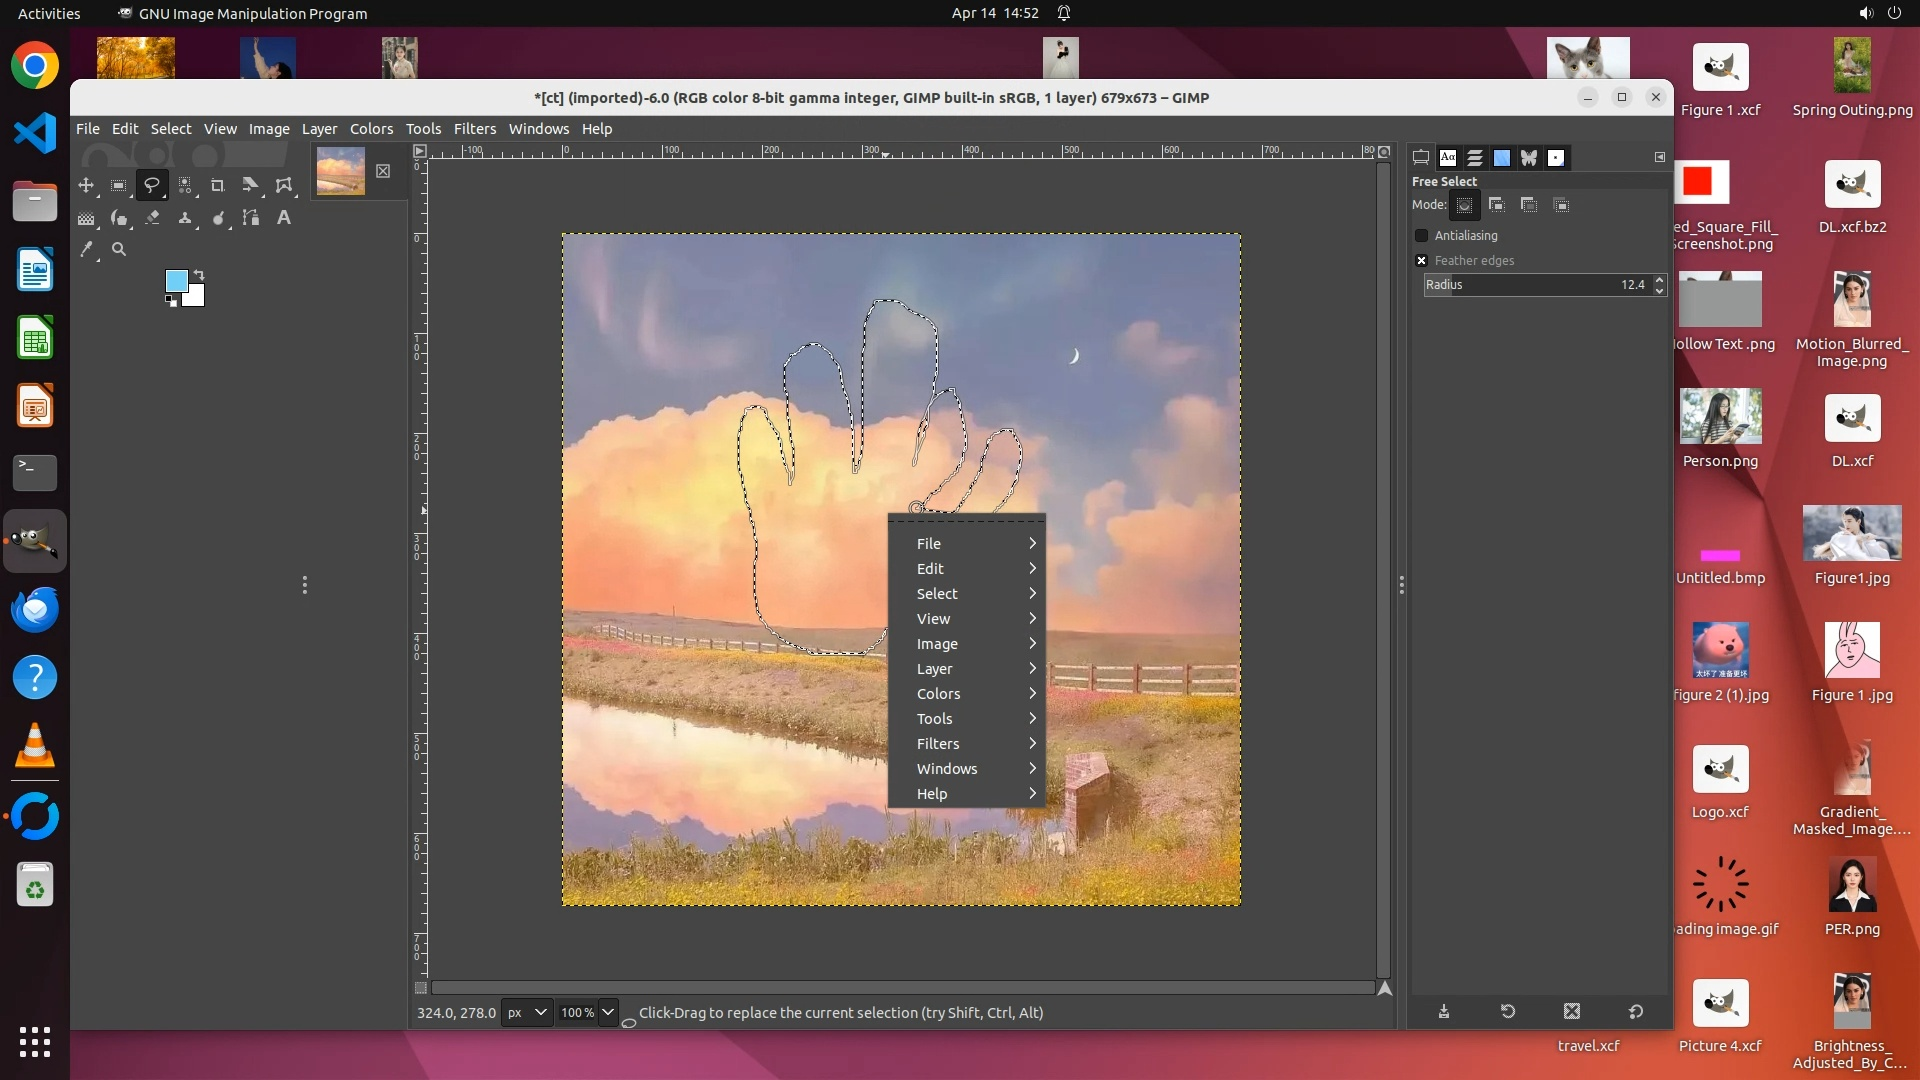Click reset tool options button

[1636, 1012]
